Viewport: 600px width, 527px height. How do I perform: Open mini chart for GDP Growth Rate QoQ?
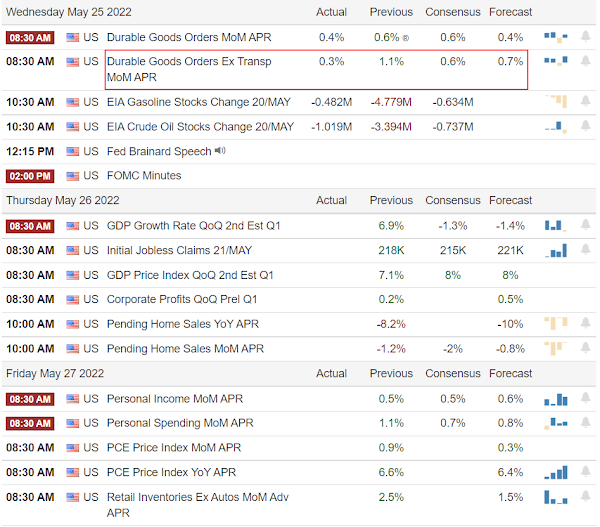click(556, 225)
